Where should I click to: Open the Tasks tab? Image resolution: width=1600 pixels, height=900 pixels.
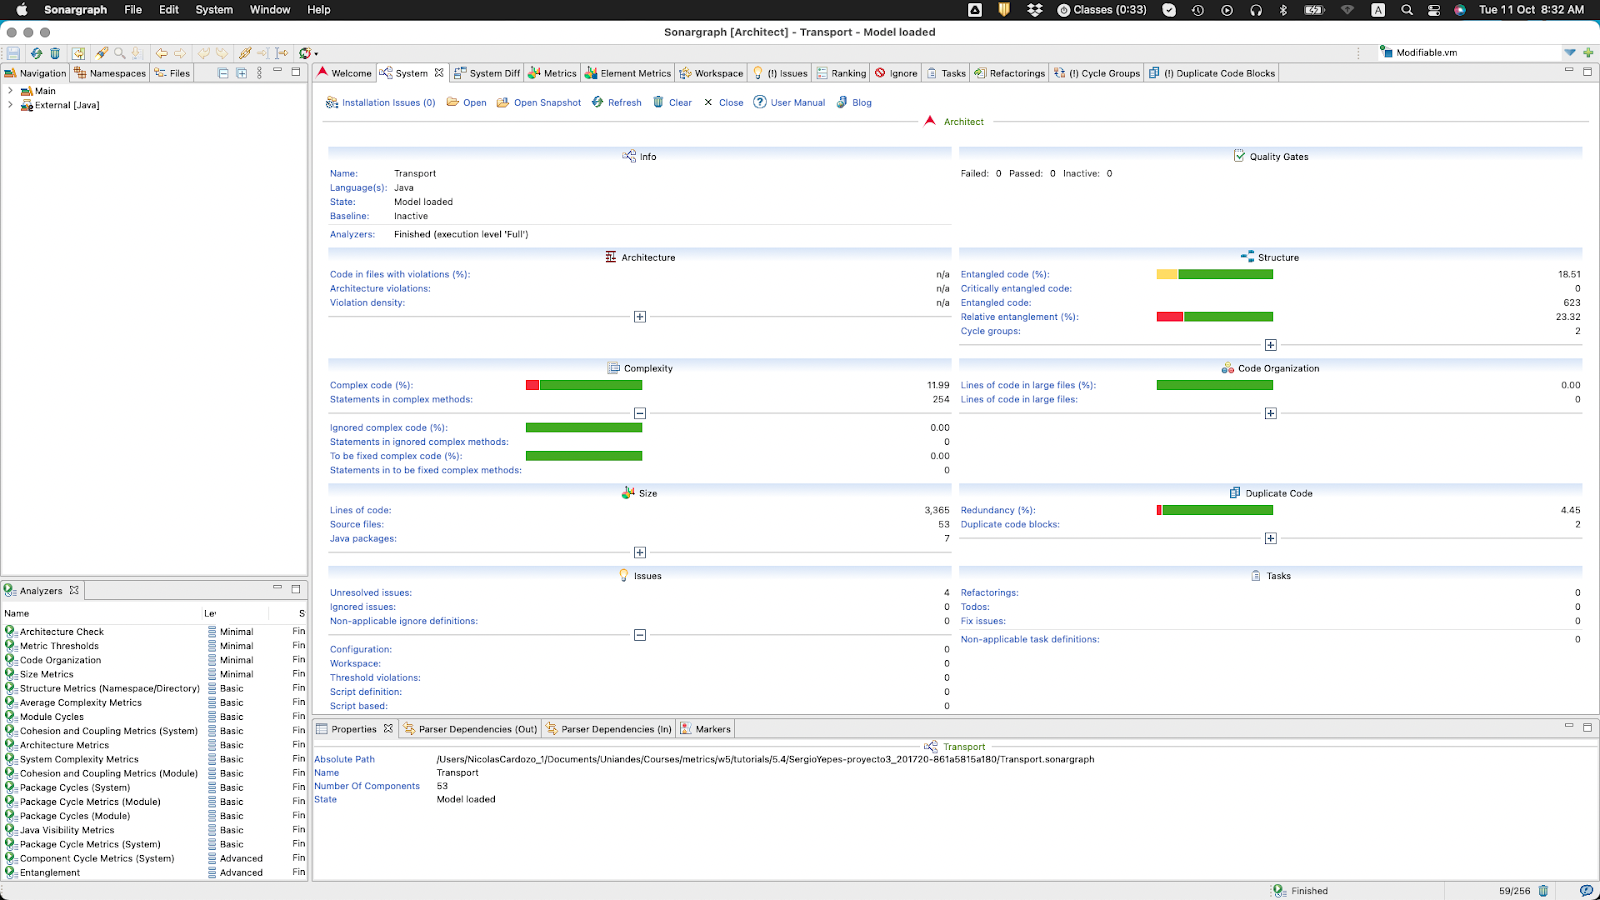click(x=946, y=73)
